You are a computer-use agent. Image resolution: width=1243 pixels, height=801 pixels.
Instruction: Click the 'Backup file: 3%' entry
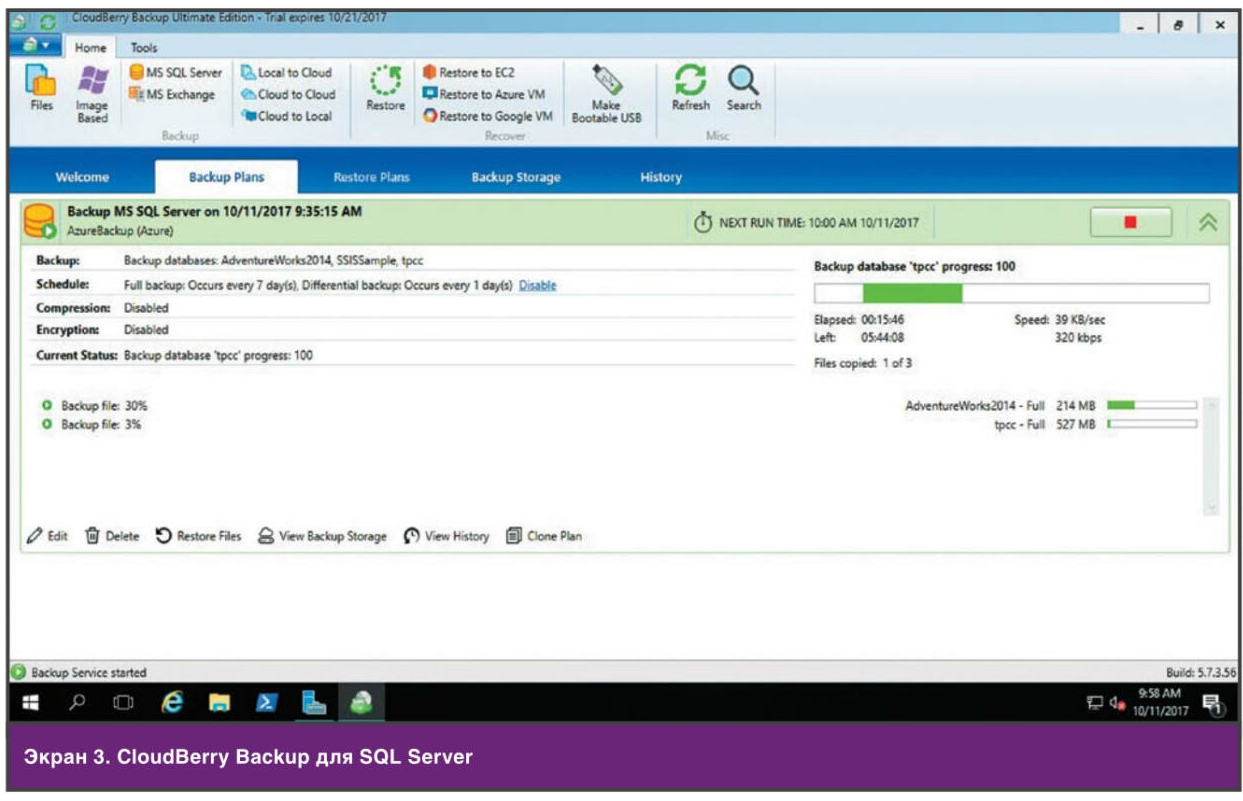point(91,424)
